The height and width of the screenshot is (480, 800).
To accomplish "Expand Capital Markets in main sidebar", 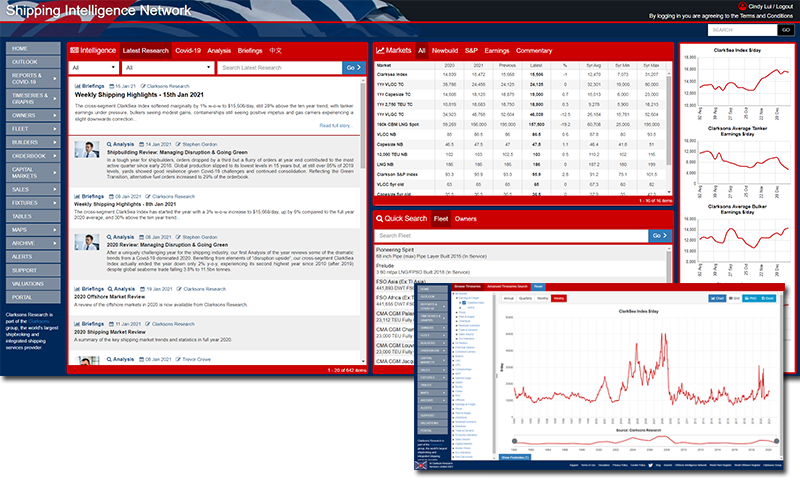I will (33, 172).
